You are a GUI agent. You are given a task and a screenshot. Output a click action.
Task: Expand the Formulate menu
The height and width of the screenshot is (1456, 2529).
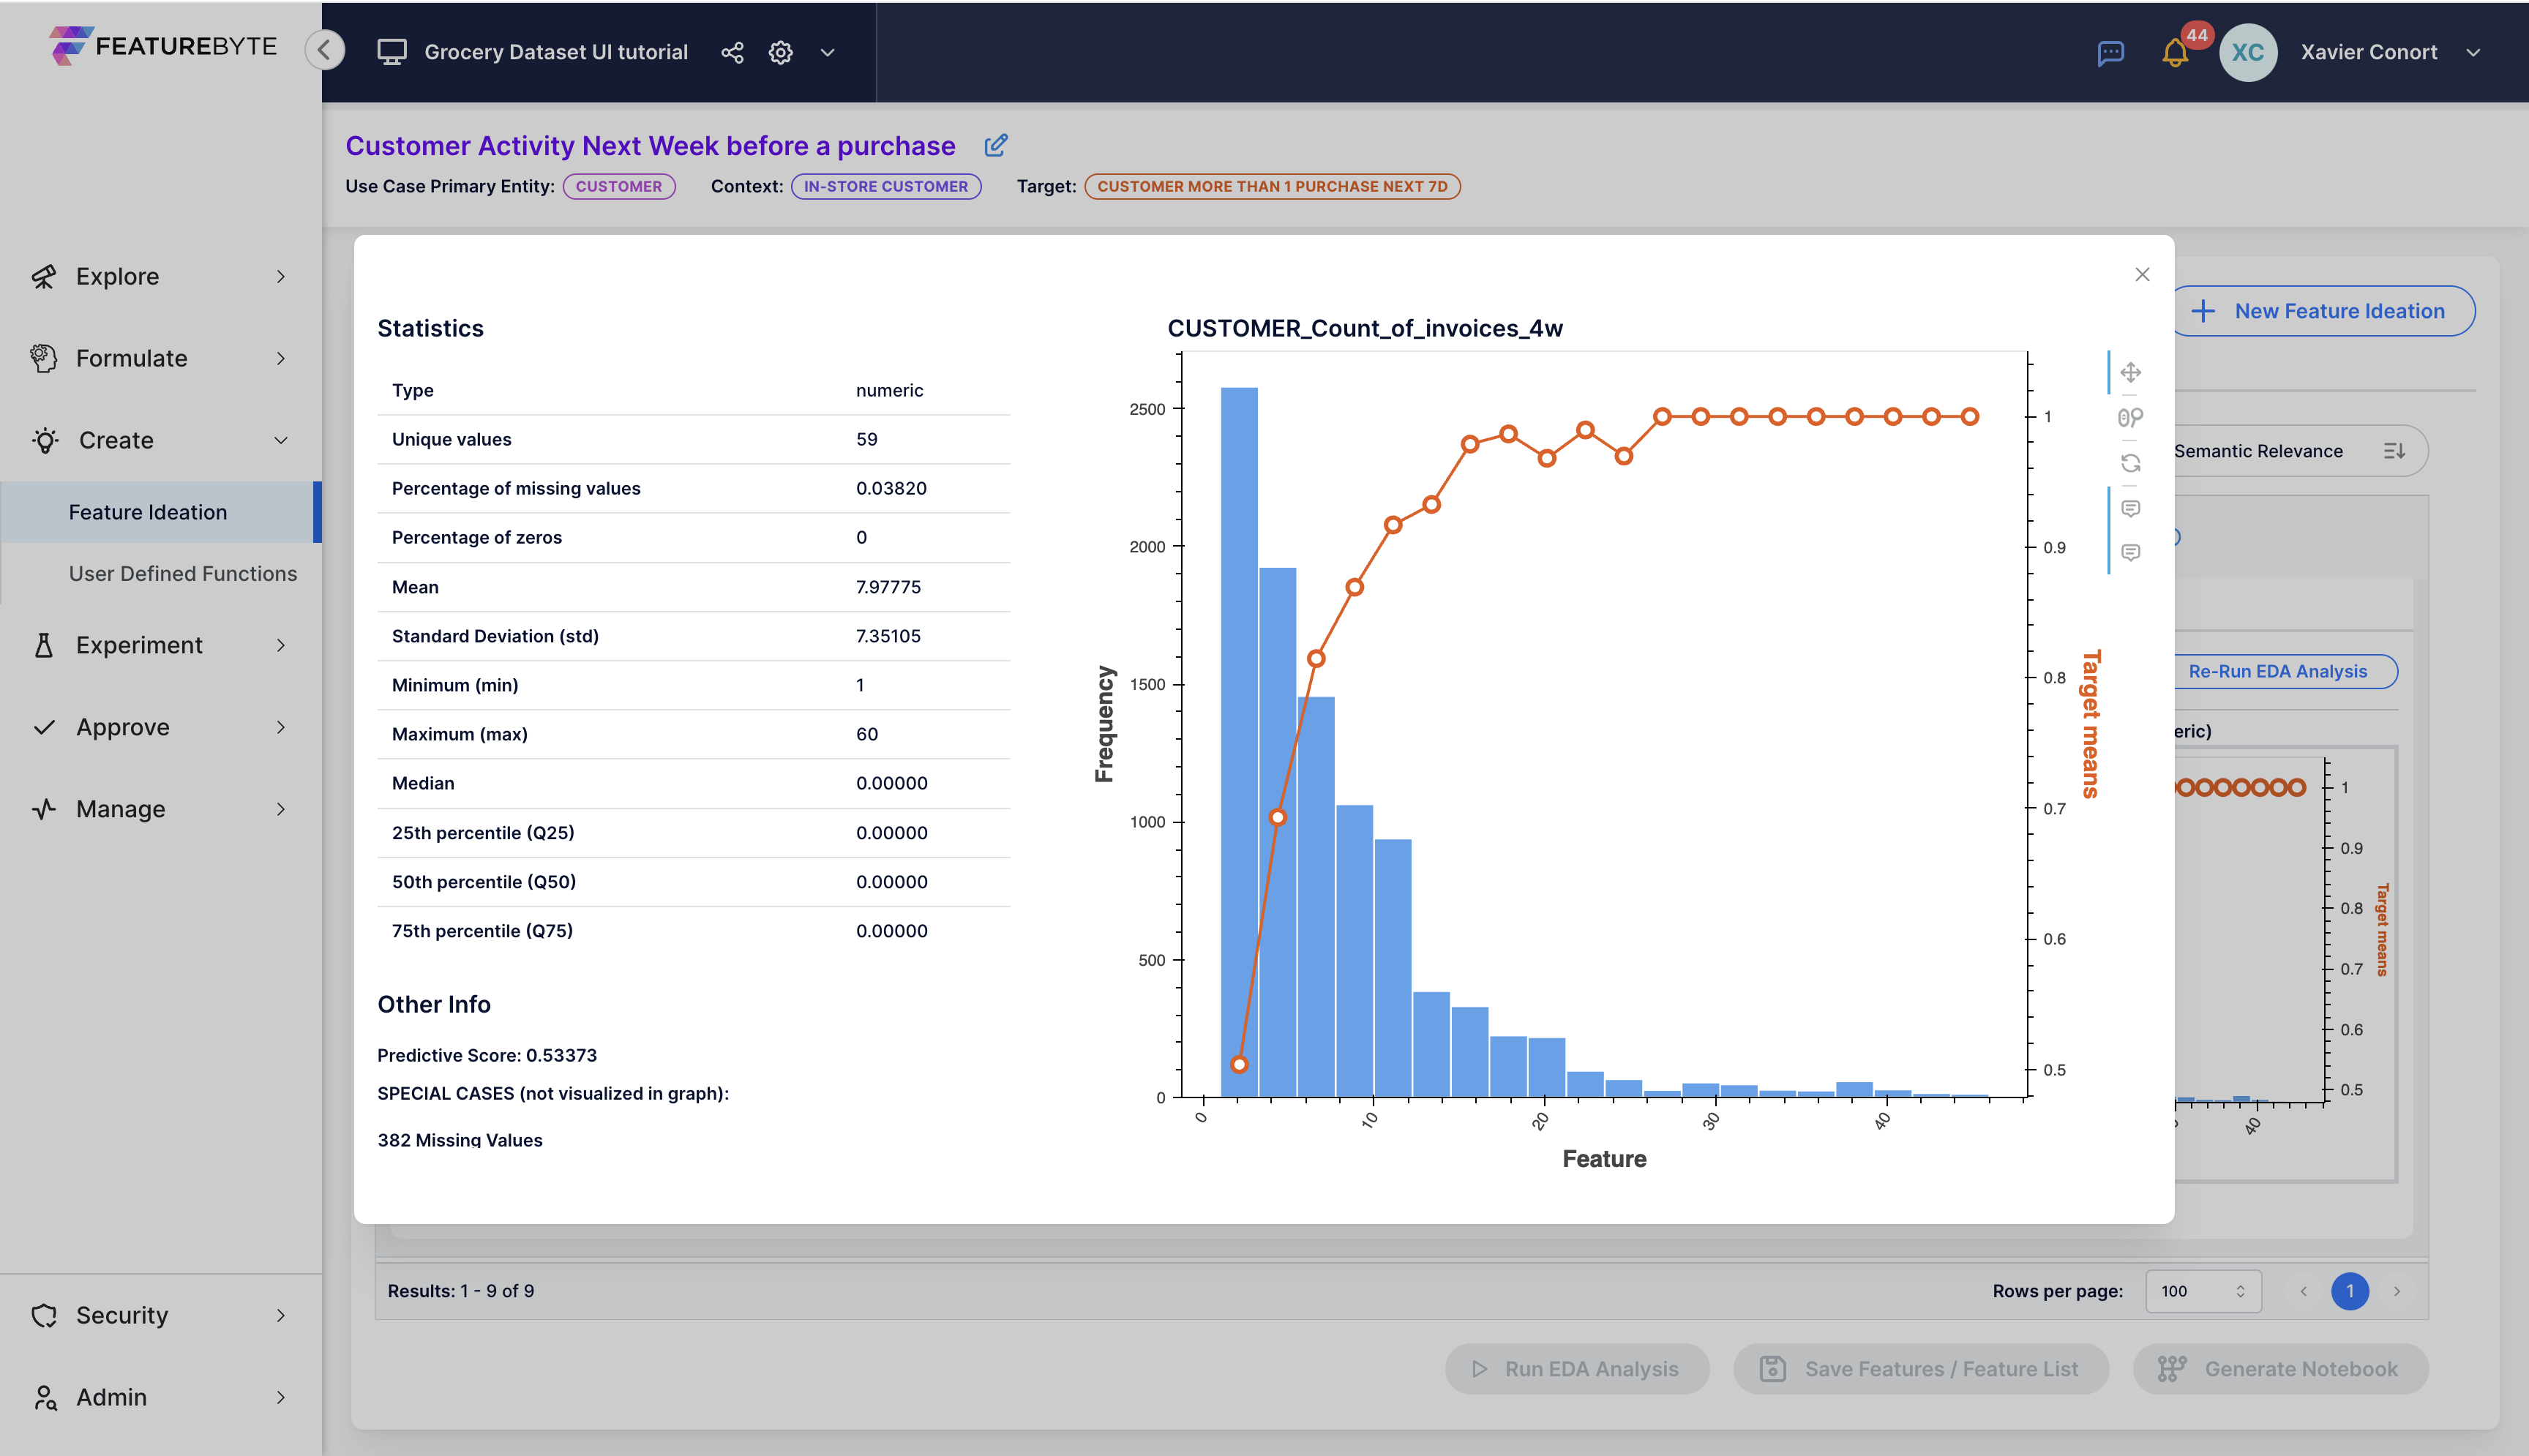tap(161, 359)
